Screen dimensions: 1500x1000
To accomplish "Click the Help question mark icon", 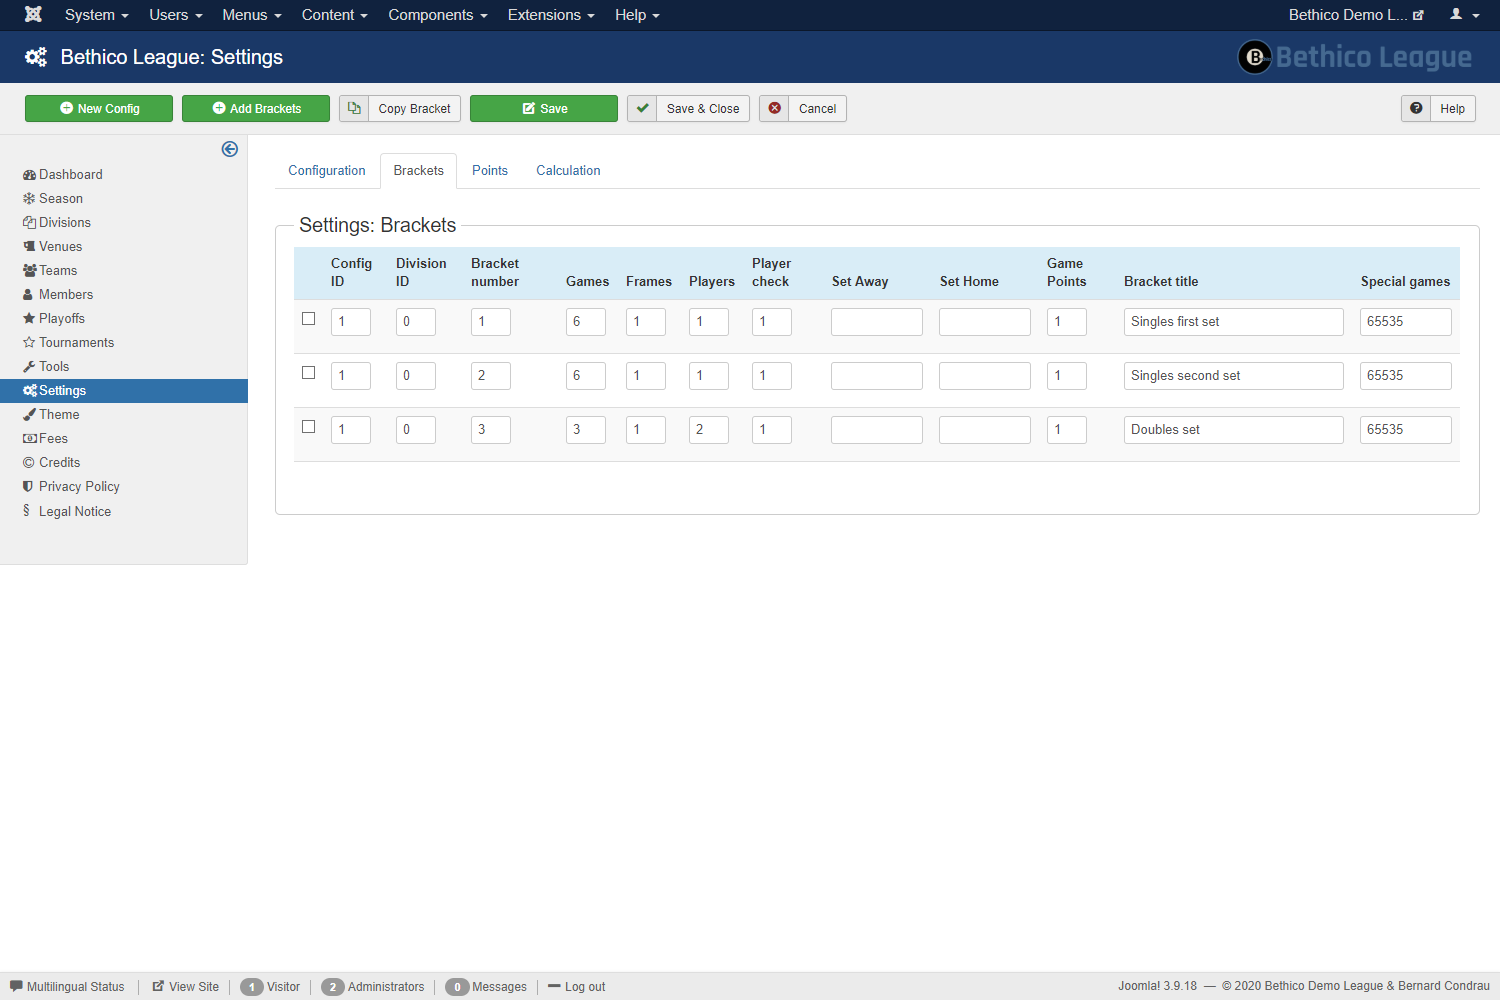I will click(1416, 108).
